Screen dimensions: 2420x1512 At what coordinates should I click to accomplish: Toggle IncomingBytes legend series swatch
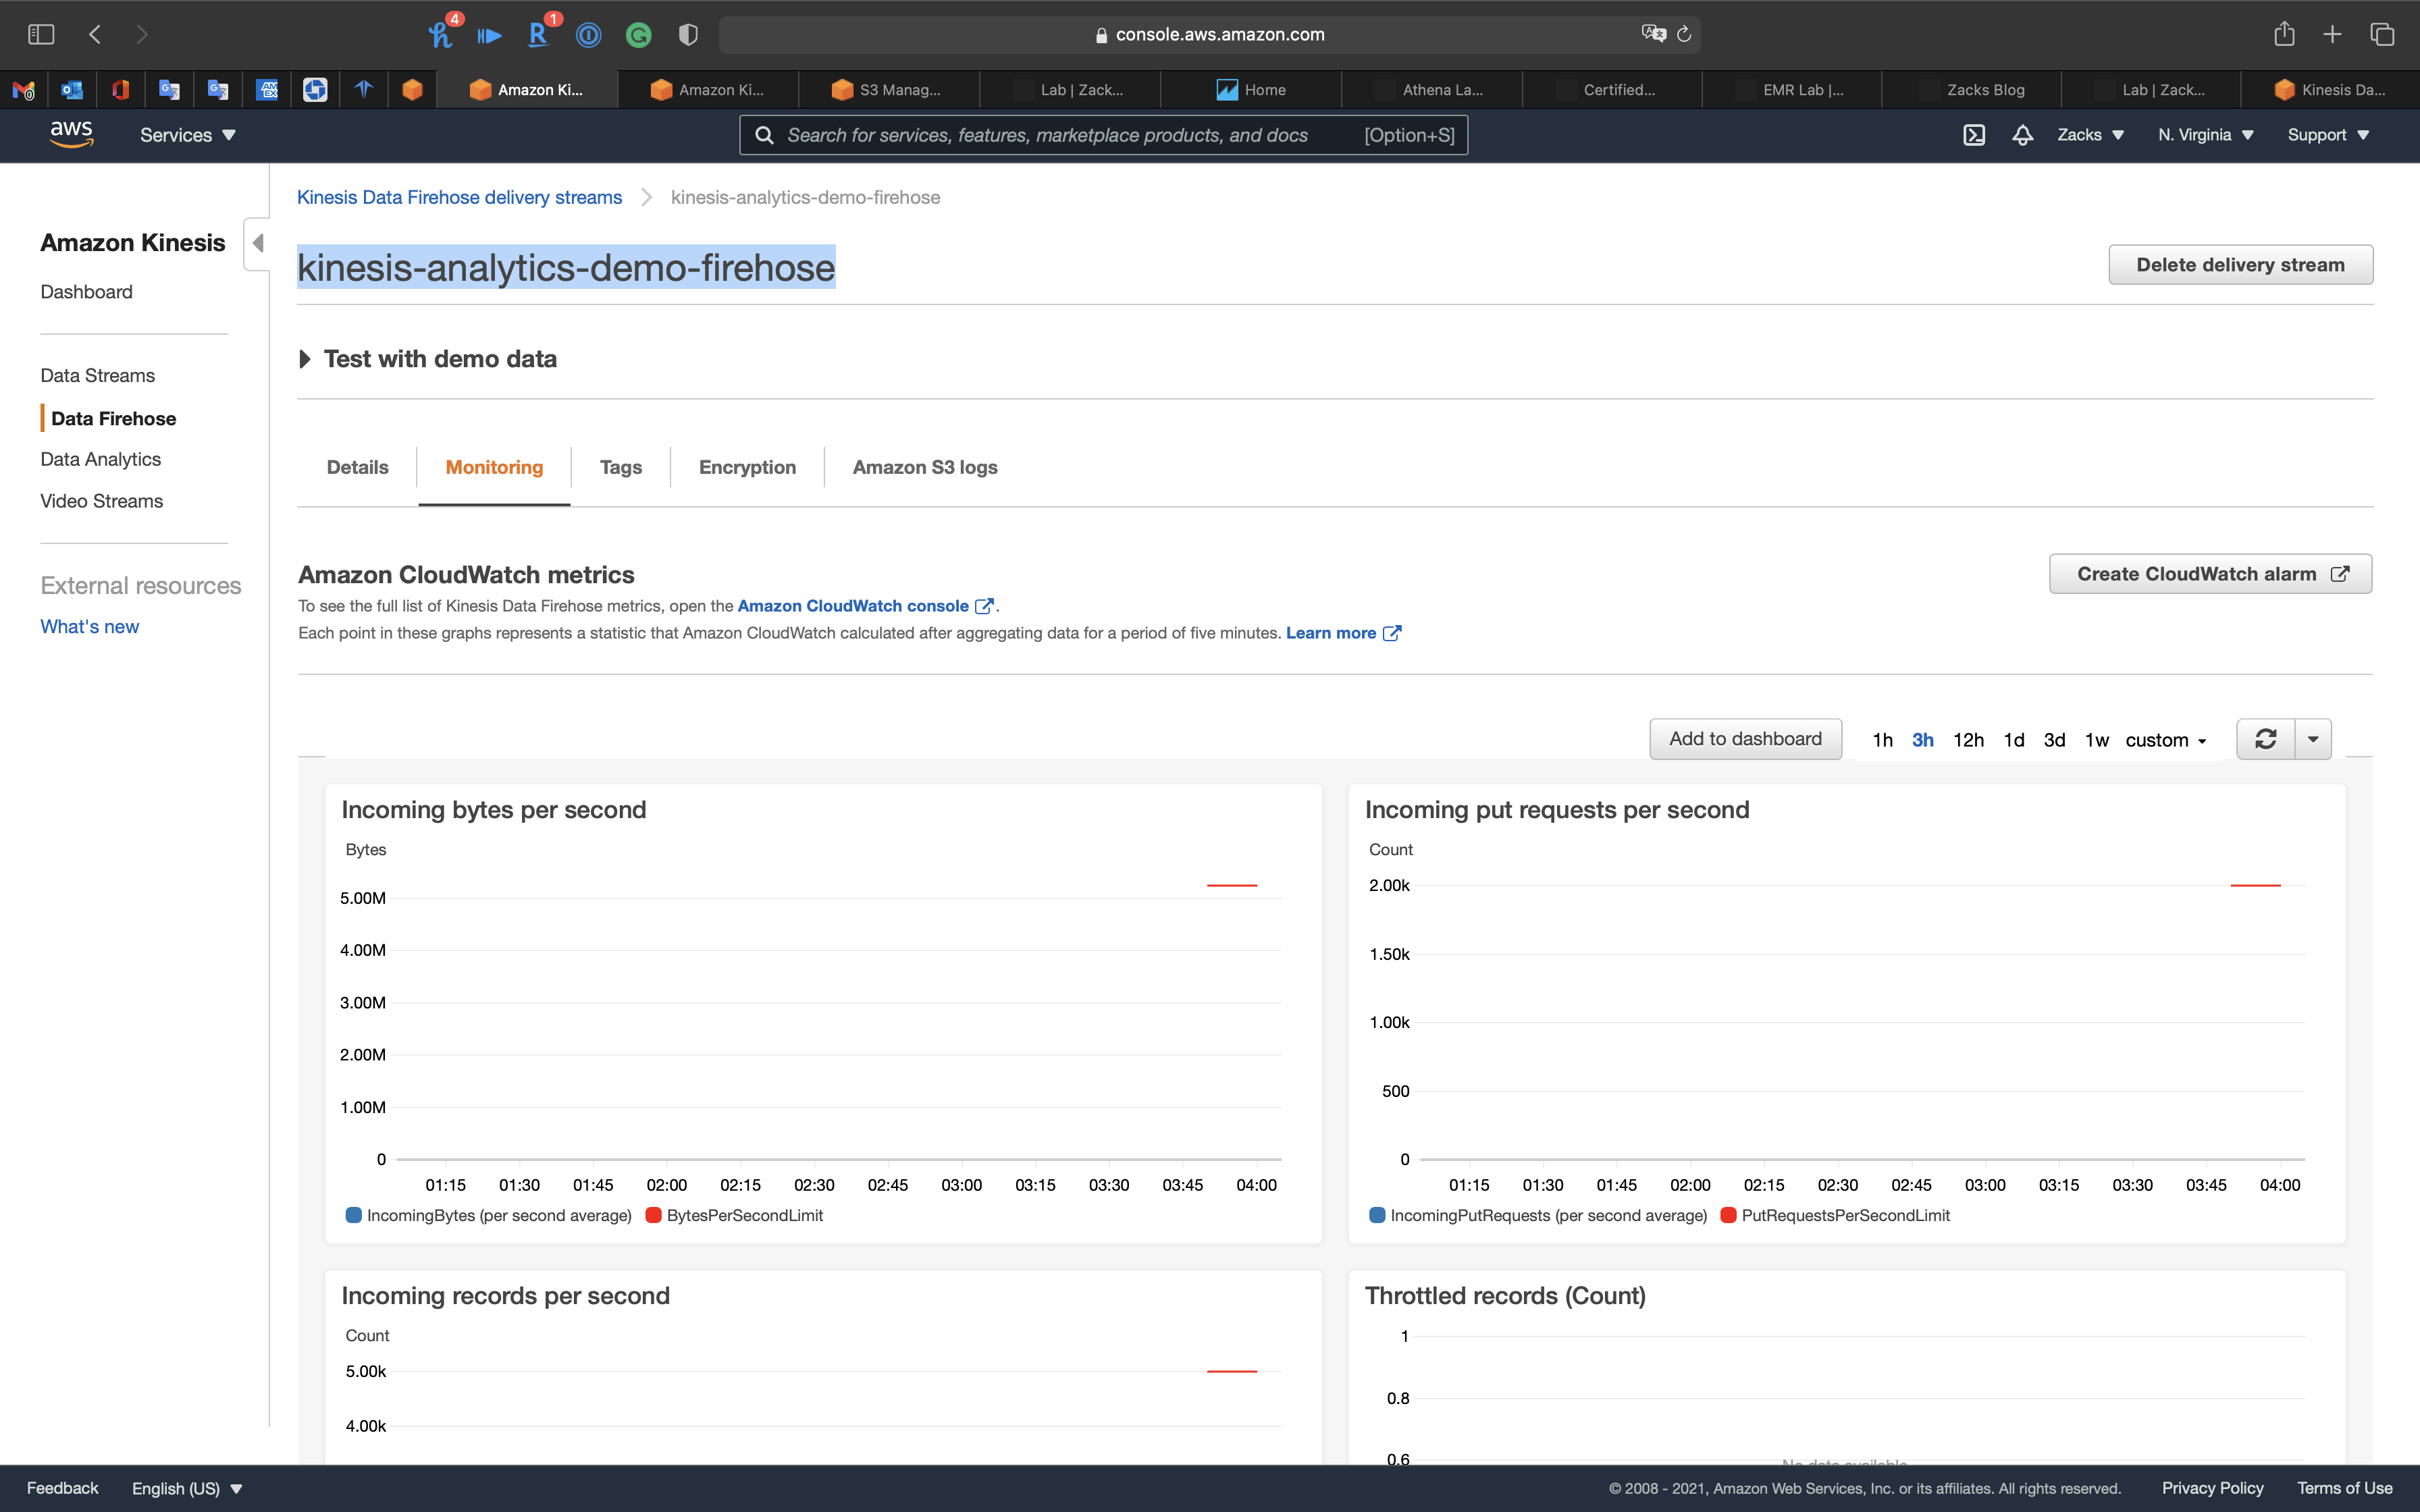pos(353,1215)
